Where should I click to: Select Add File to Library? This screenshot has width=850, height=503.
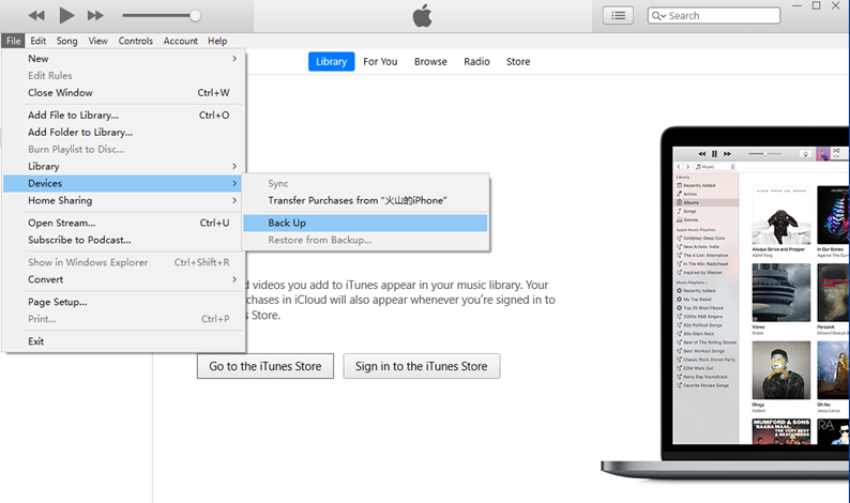point(124,115)
